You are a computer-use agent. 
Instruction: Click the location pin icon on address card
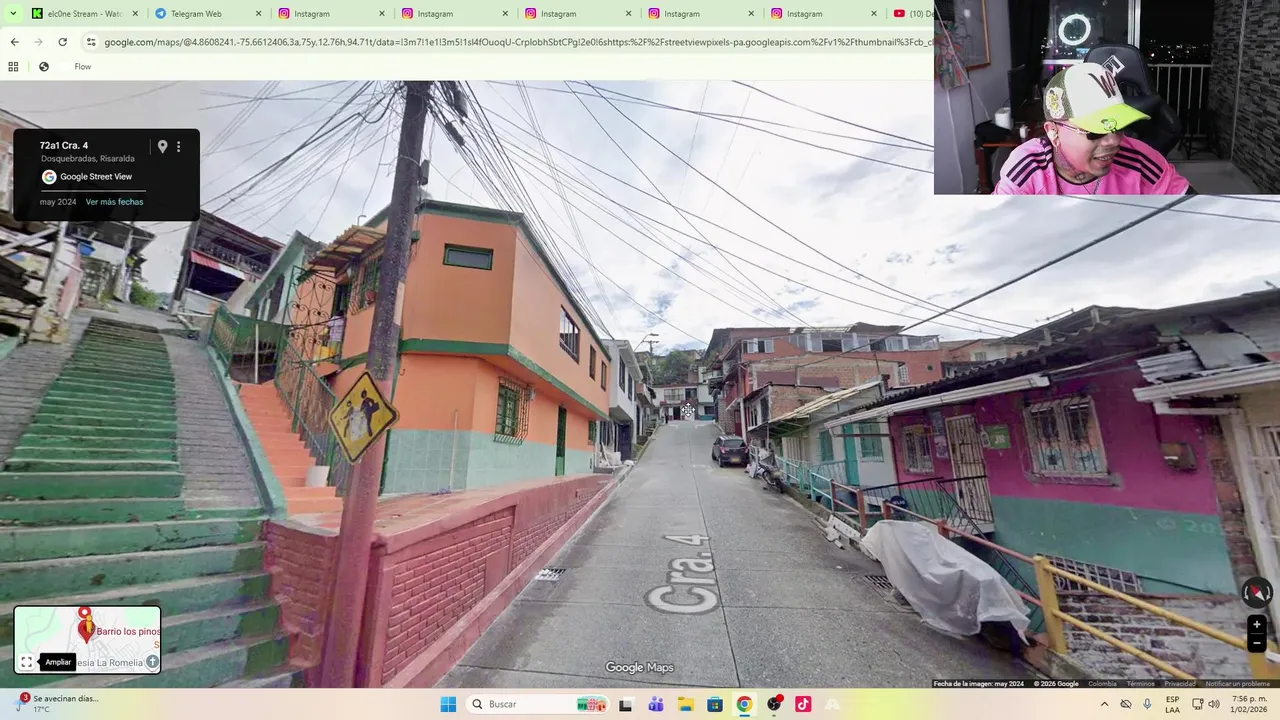coord(162,146)
